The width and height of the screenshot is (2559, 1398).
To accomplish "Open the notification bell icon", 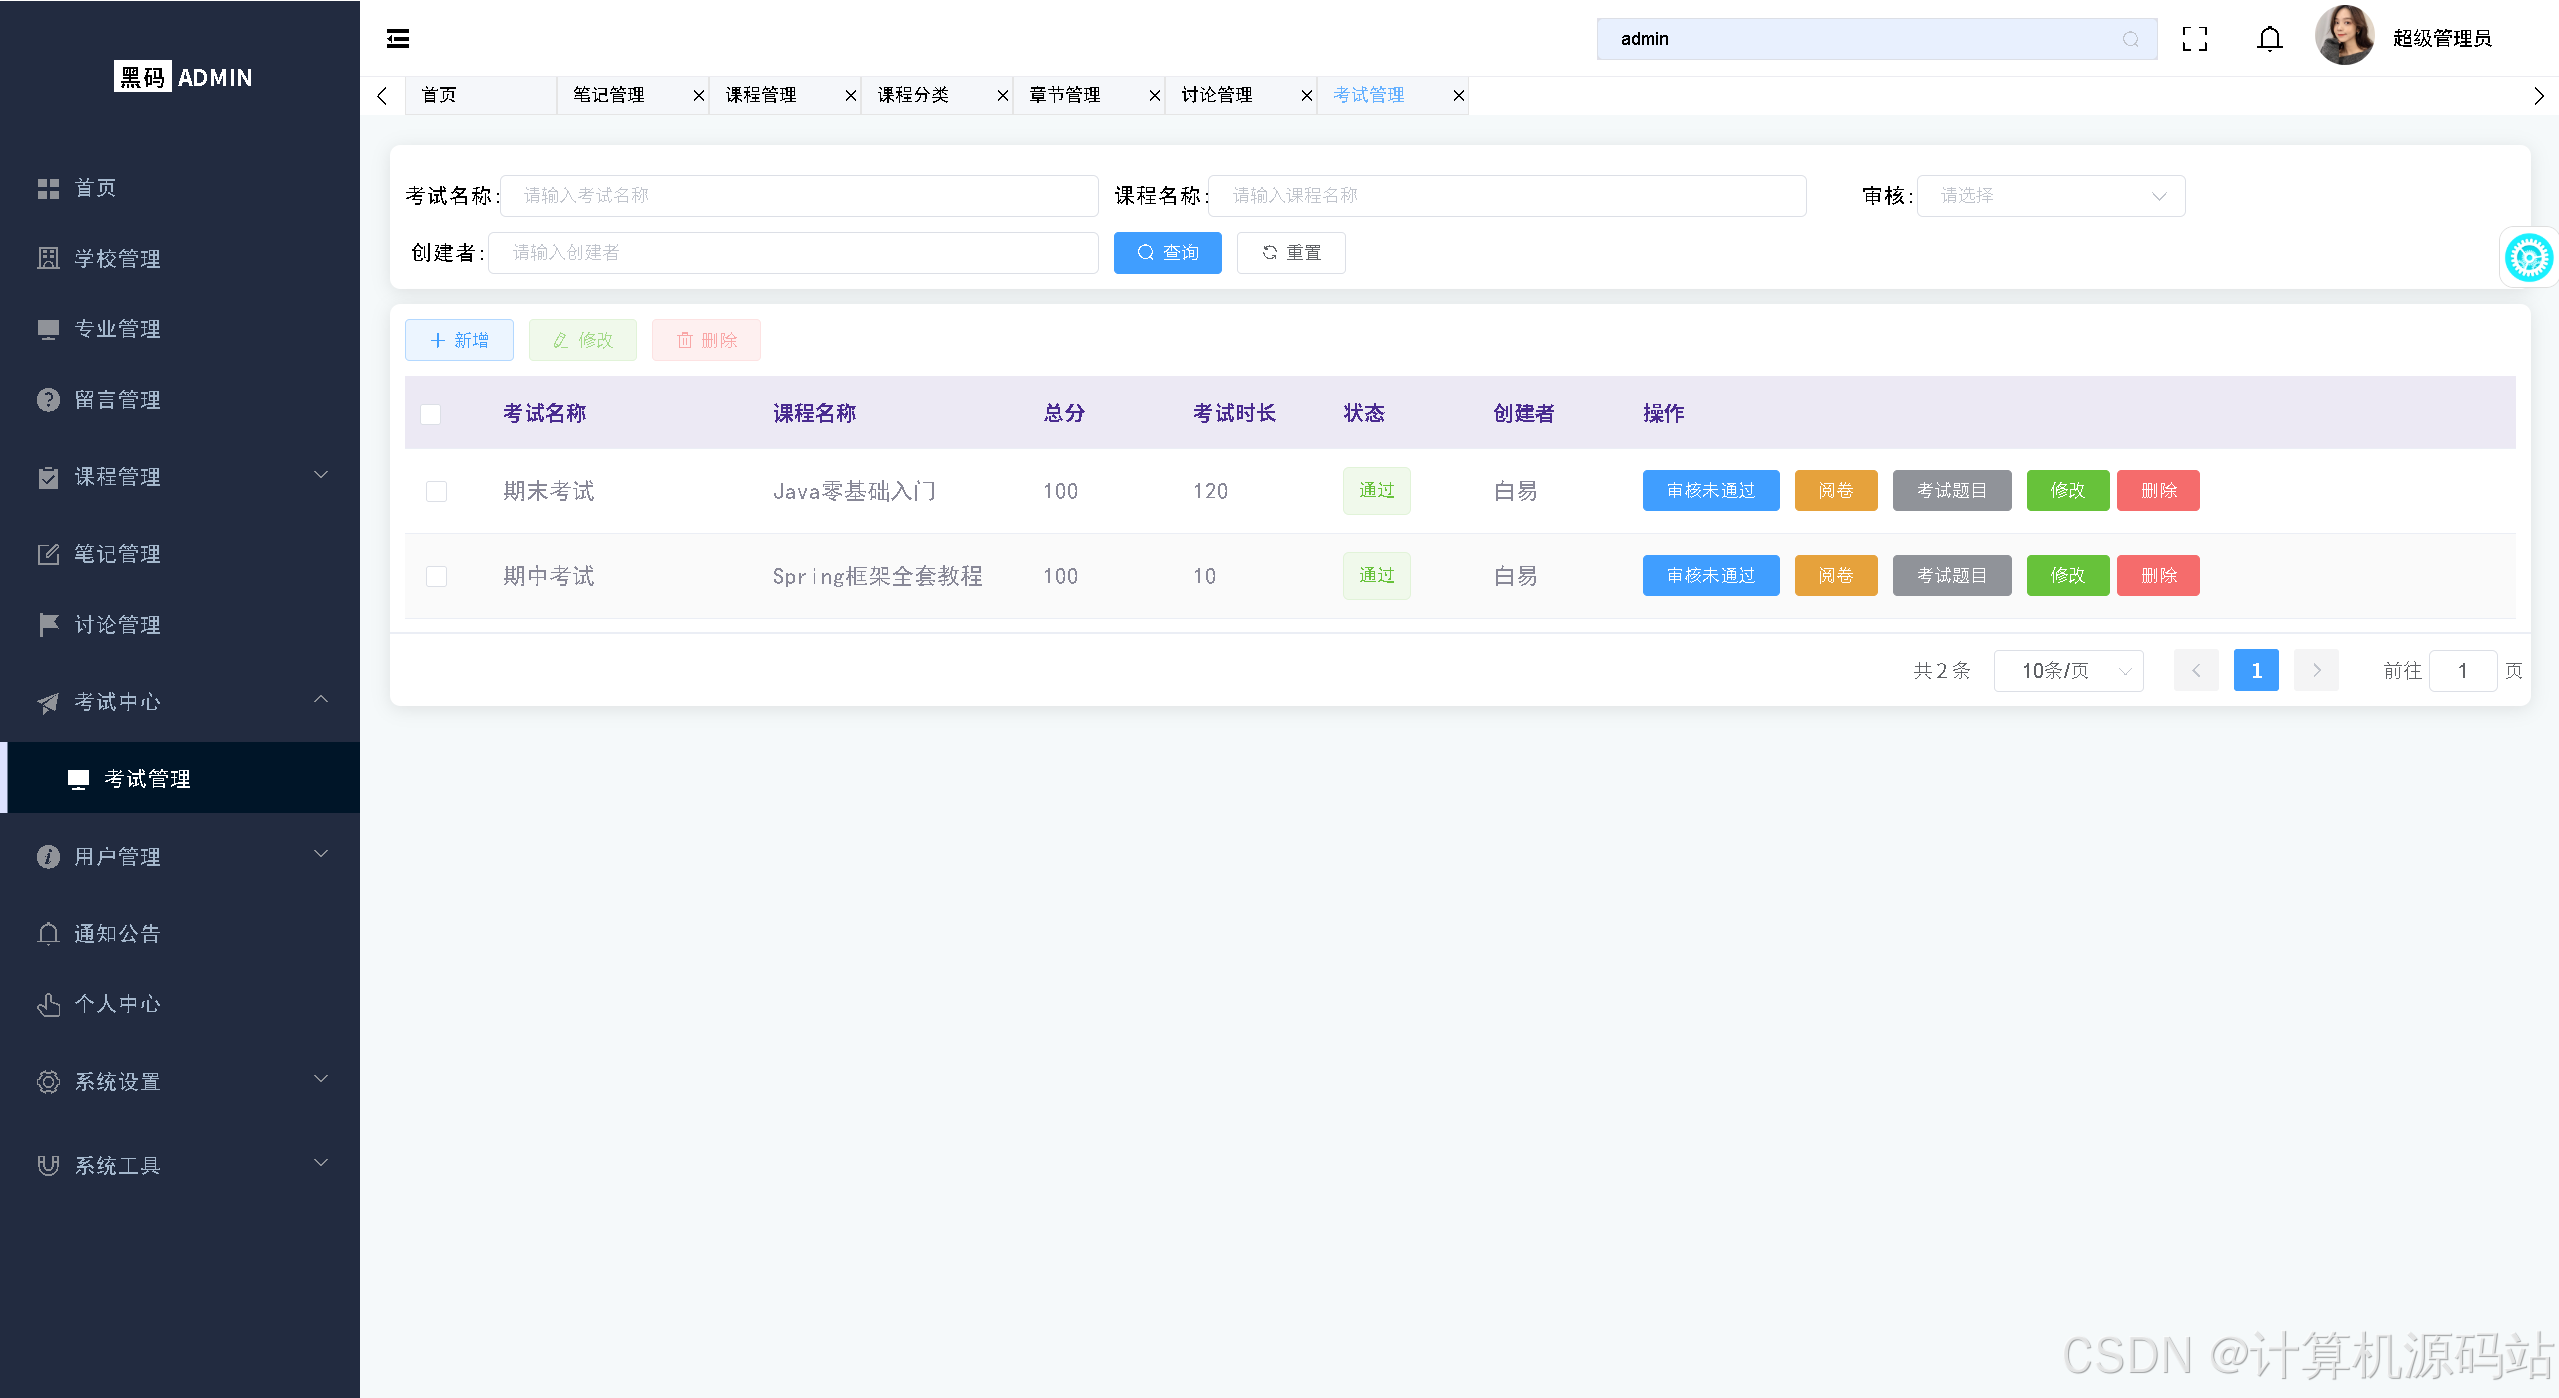I will 2268,38.
